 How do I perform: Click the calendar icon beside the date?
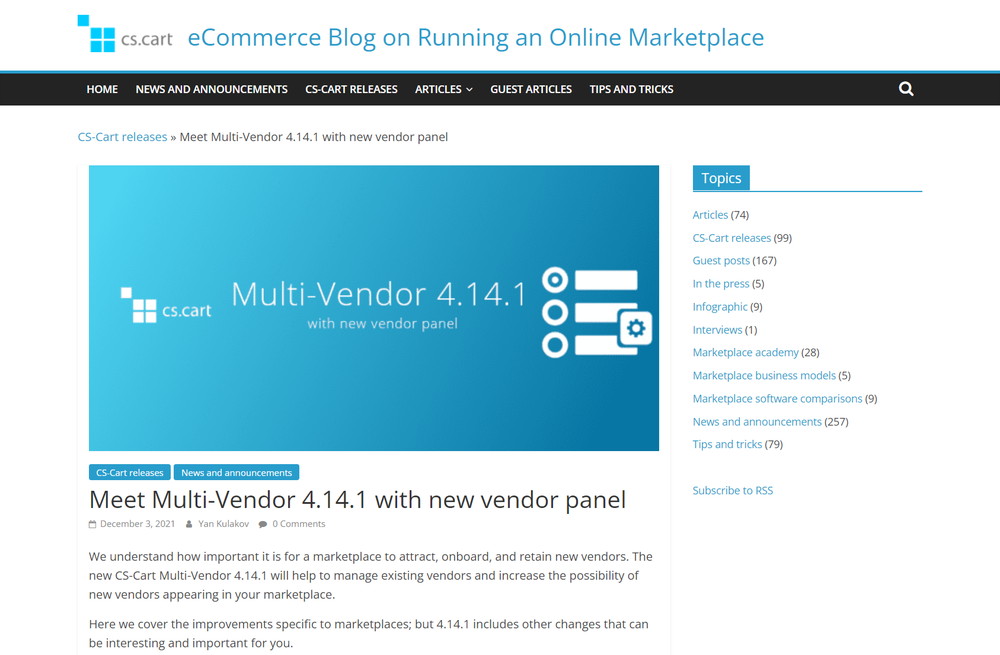tap(92, 524)
